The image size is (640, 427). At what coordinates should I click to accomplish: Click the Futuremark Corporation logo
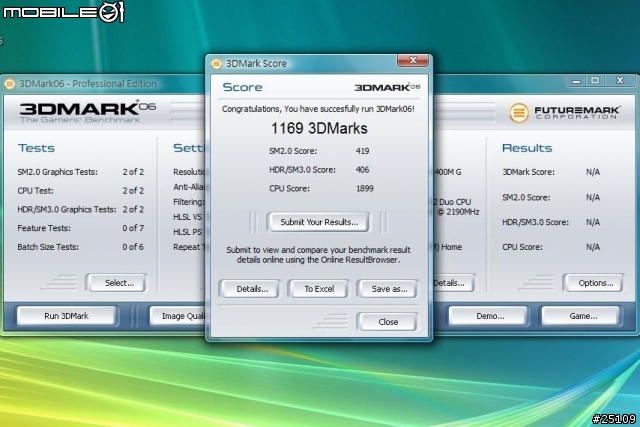565,112
